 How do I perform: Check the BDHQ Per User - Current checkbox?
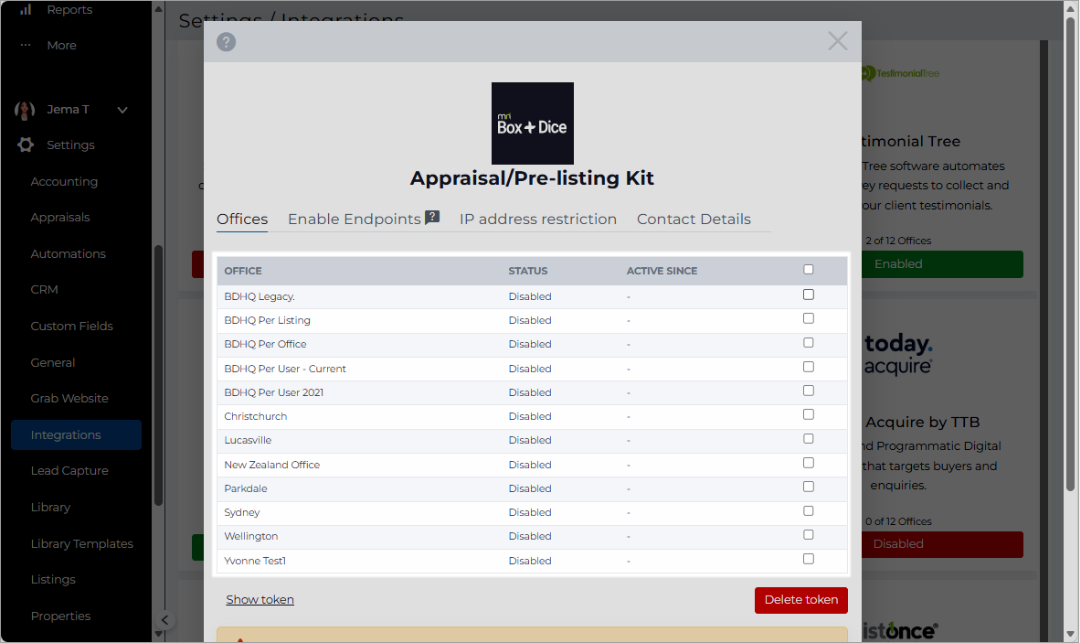point(809,367)
